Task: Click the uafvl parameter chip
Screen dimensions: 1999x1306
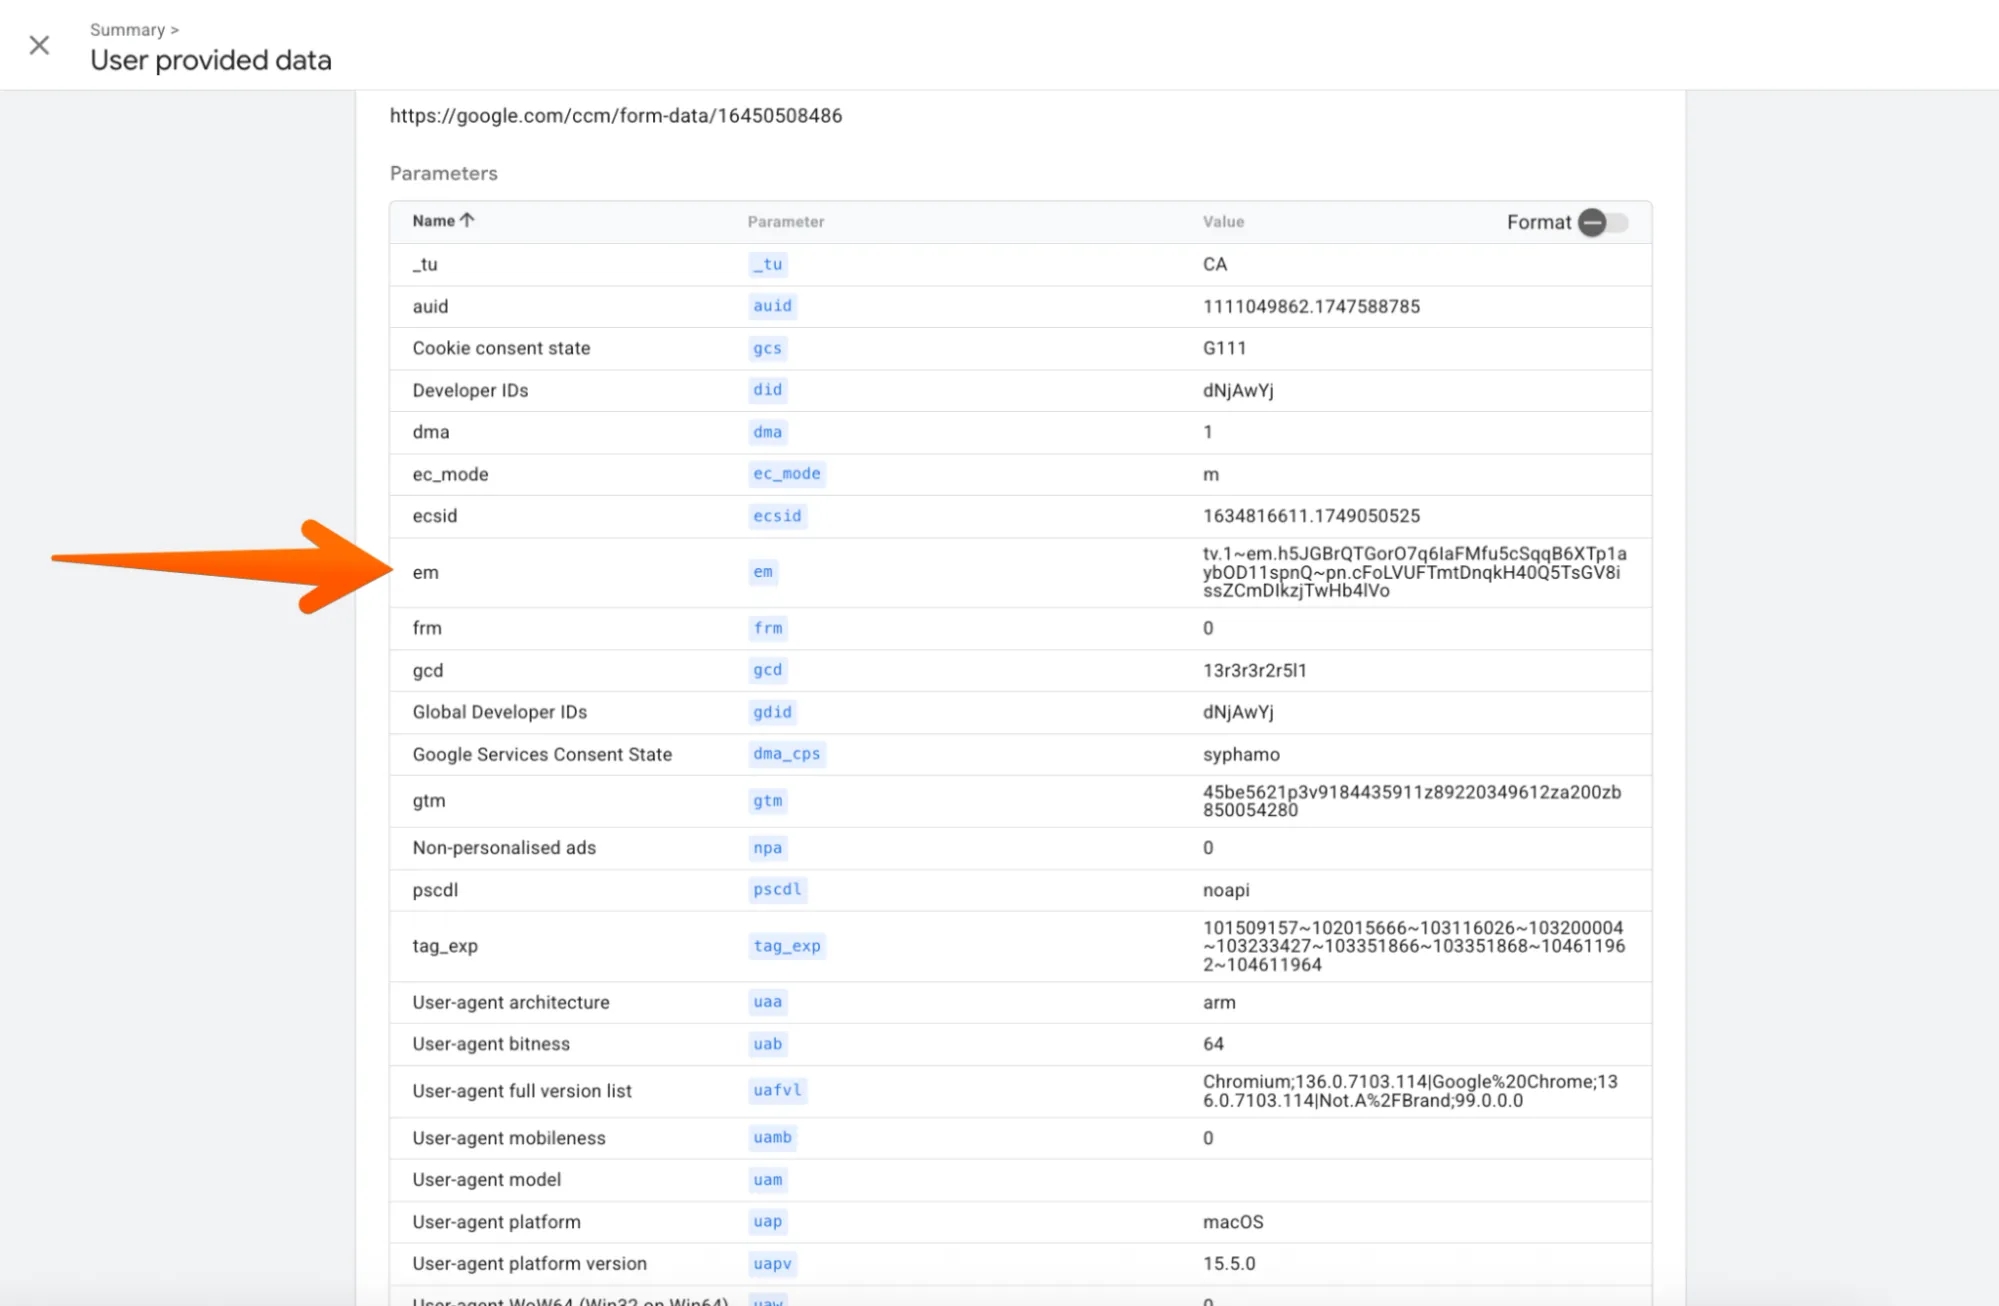Action: click(x=777, y=1091)
